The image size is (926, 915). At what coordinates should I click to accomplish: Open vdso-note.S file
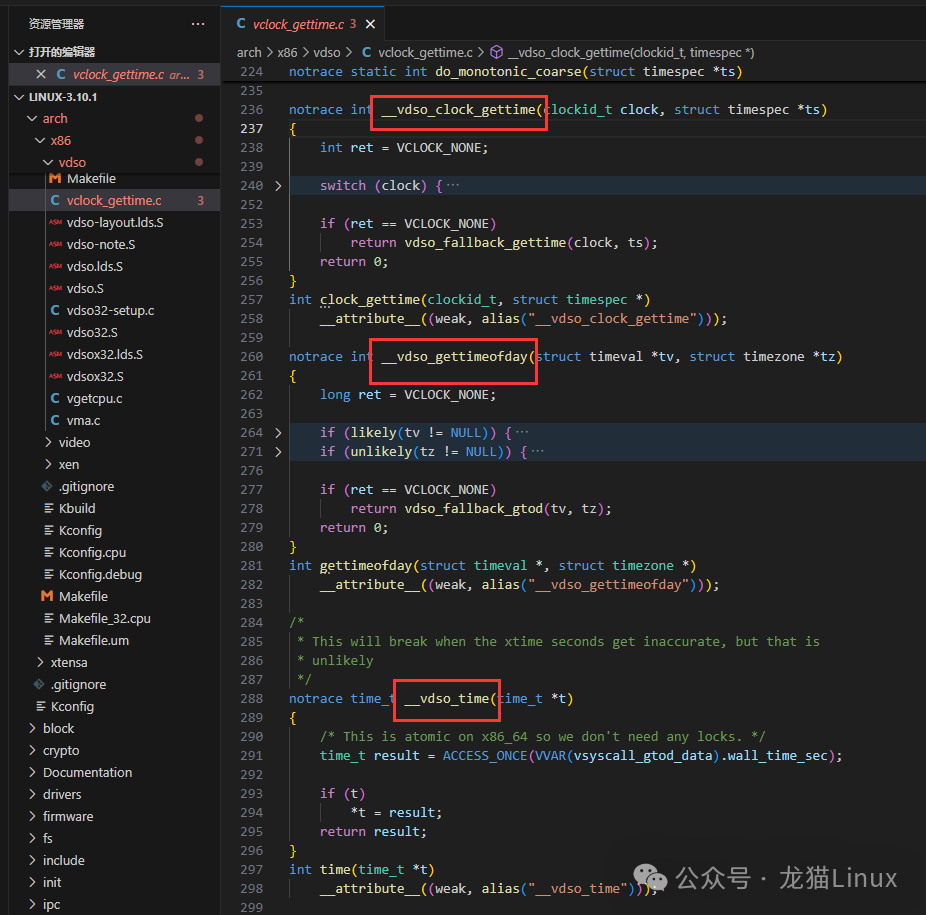pos(115,245)
